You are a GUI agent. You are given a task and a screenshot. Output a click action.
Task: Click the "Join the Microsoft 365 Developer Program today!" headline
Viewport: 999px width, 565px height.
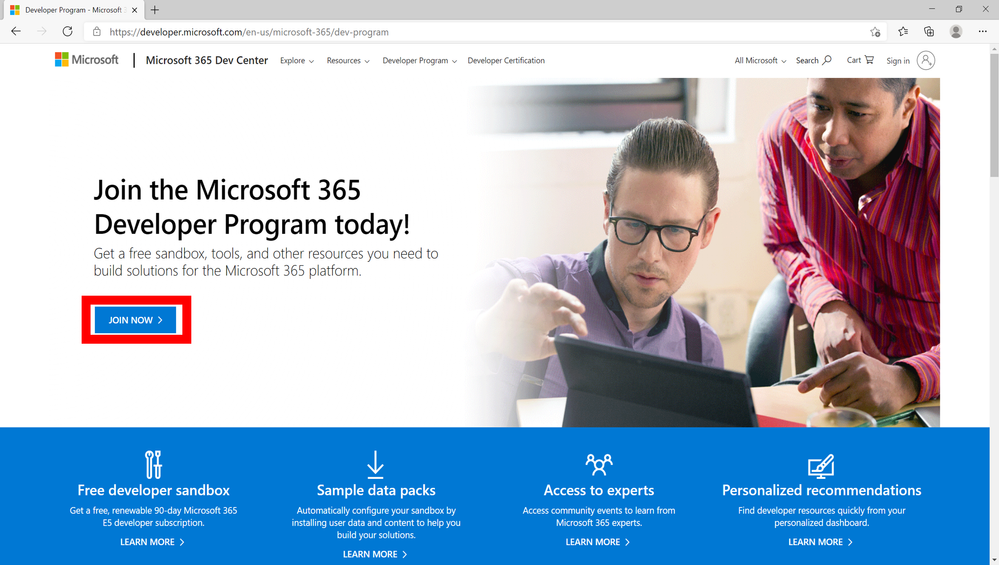252,207
